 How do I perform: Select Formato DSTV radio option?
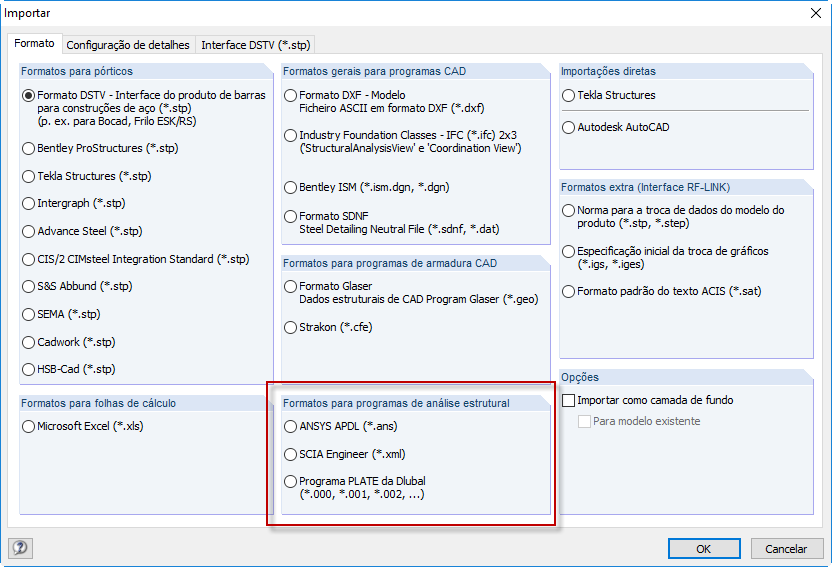click(28, 95)
